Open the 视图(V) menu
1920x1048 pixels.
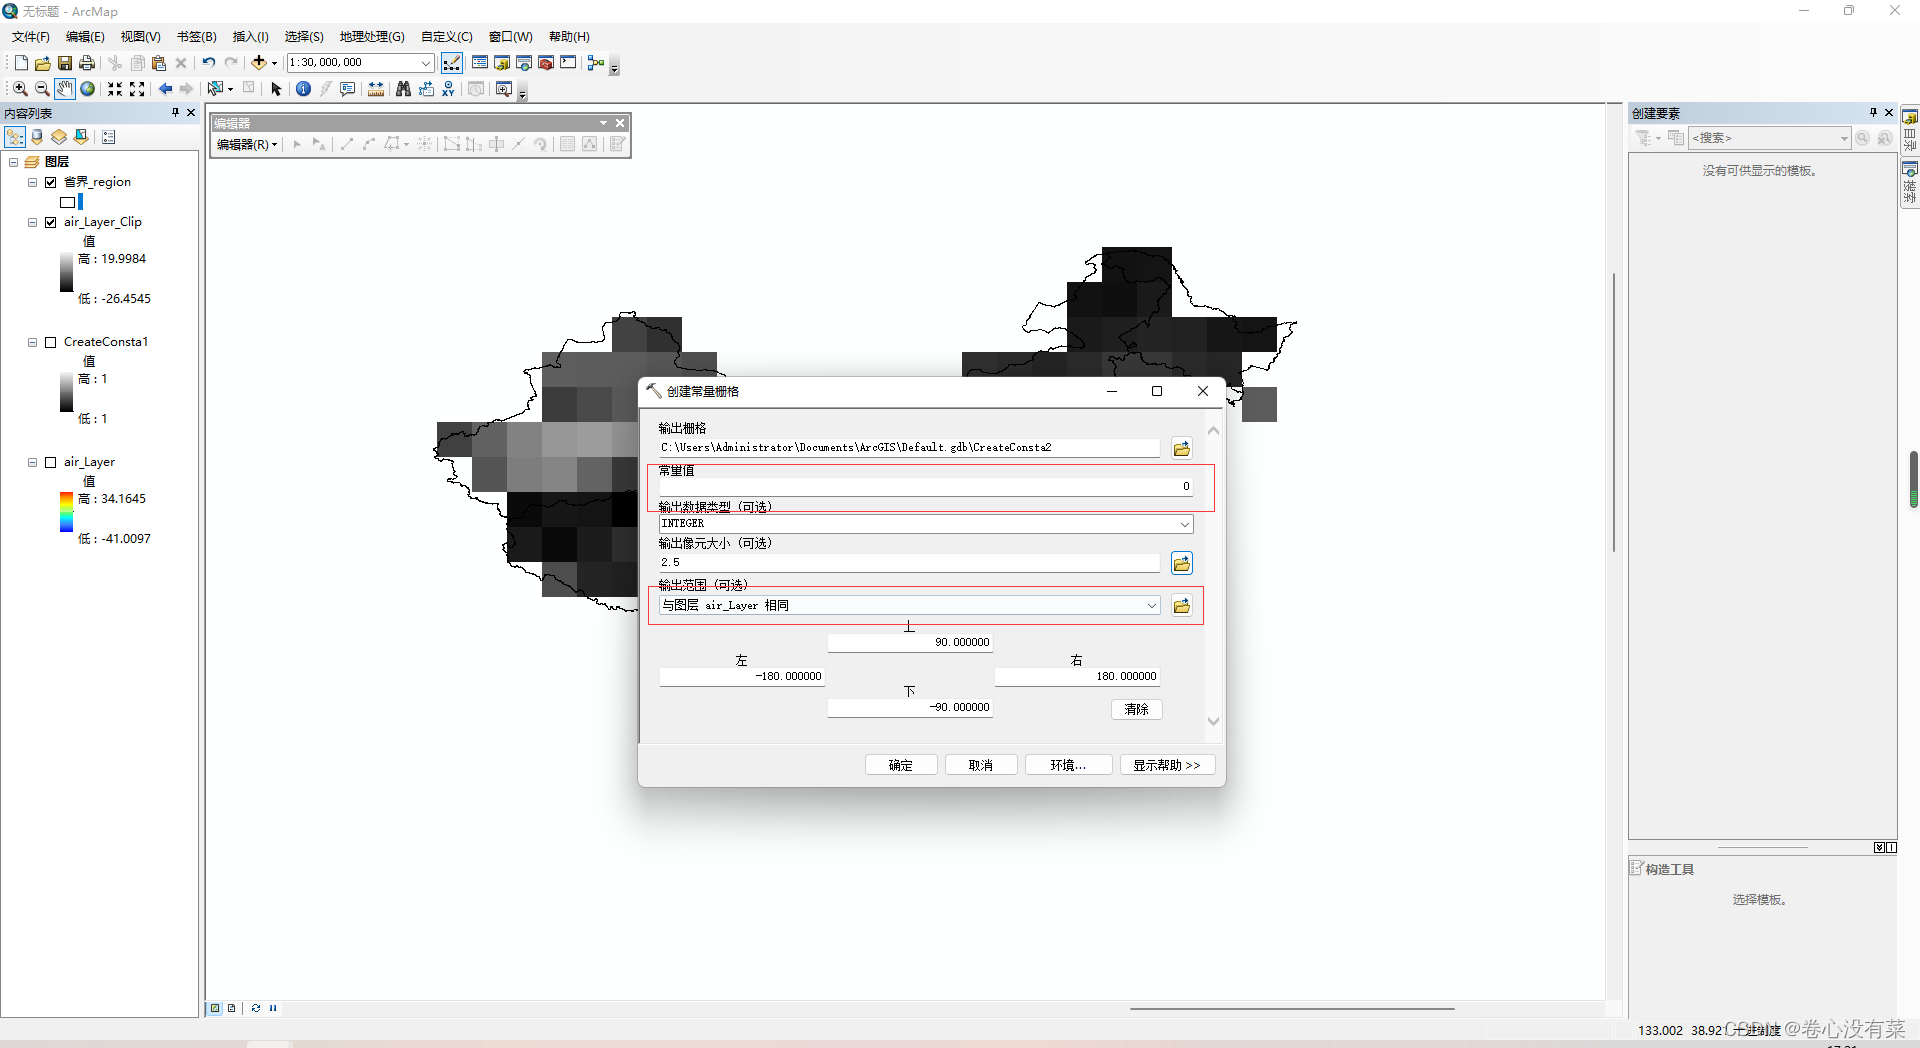tap(141, 37)
